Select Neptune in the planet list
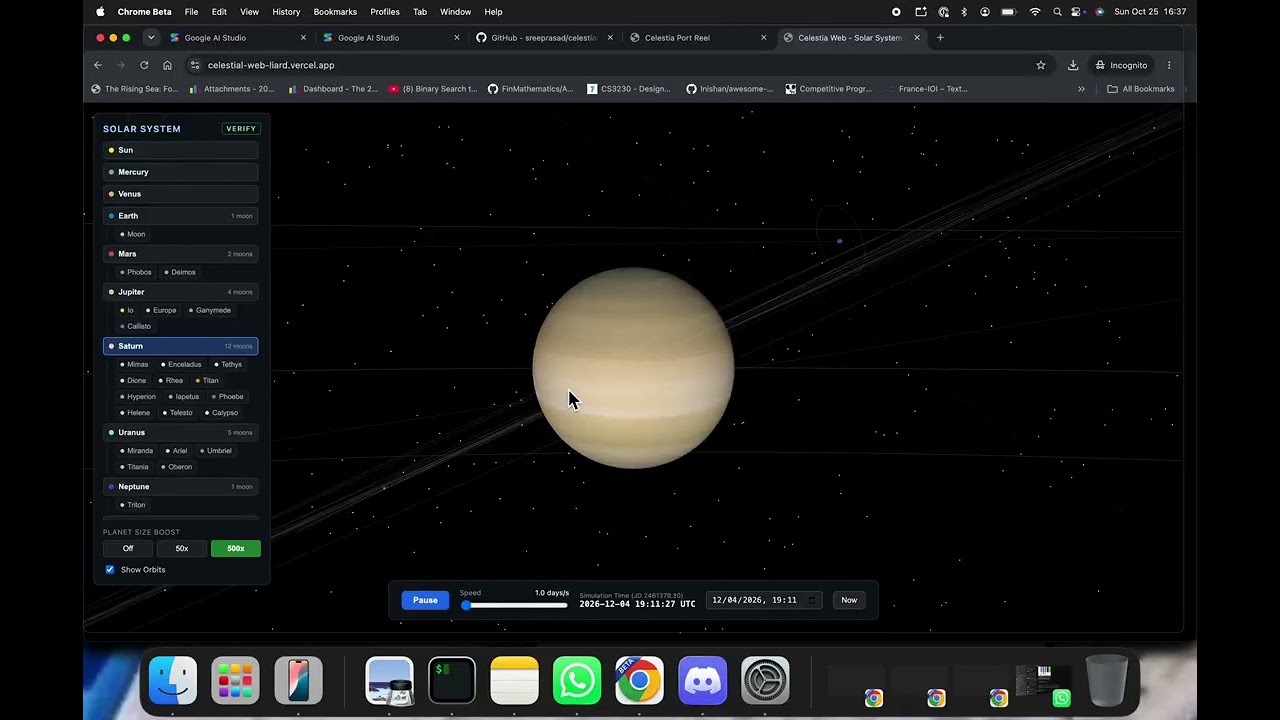The image size is (1280, 720). tap(181, 487)
